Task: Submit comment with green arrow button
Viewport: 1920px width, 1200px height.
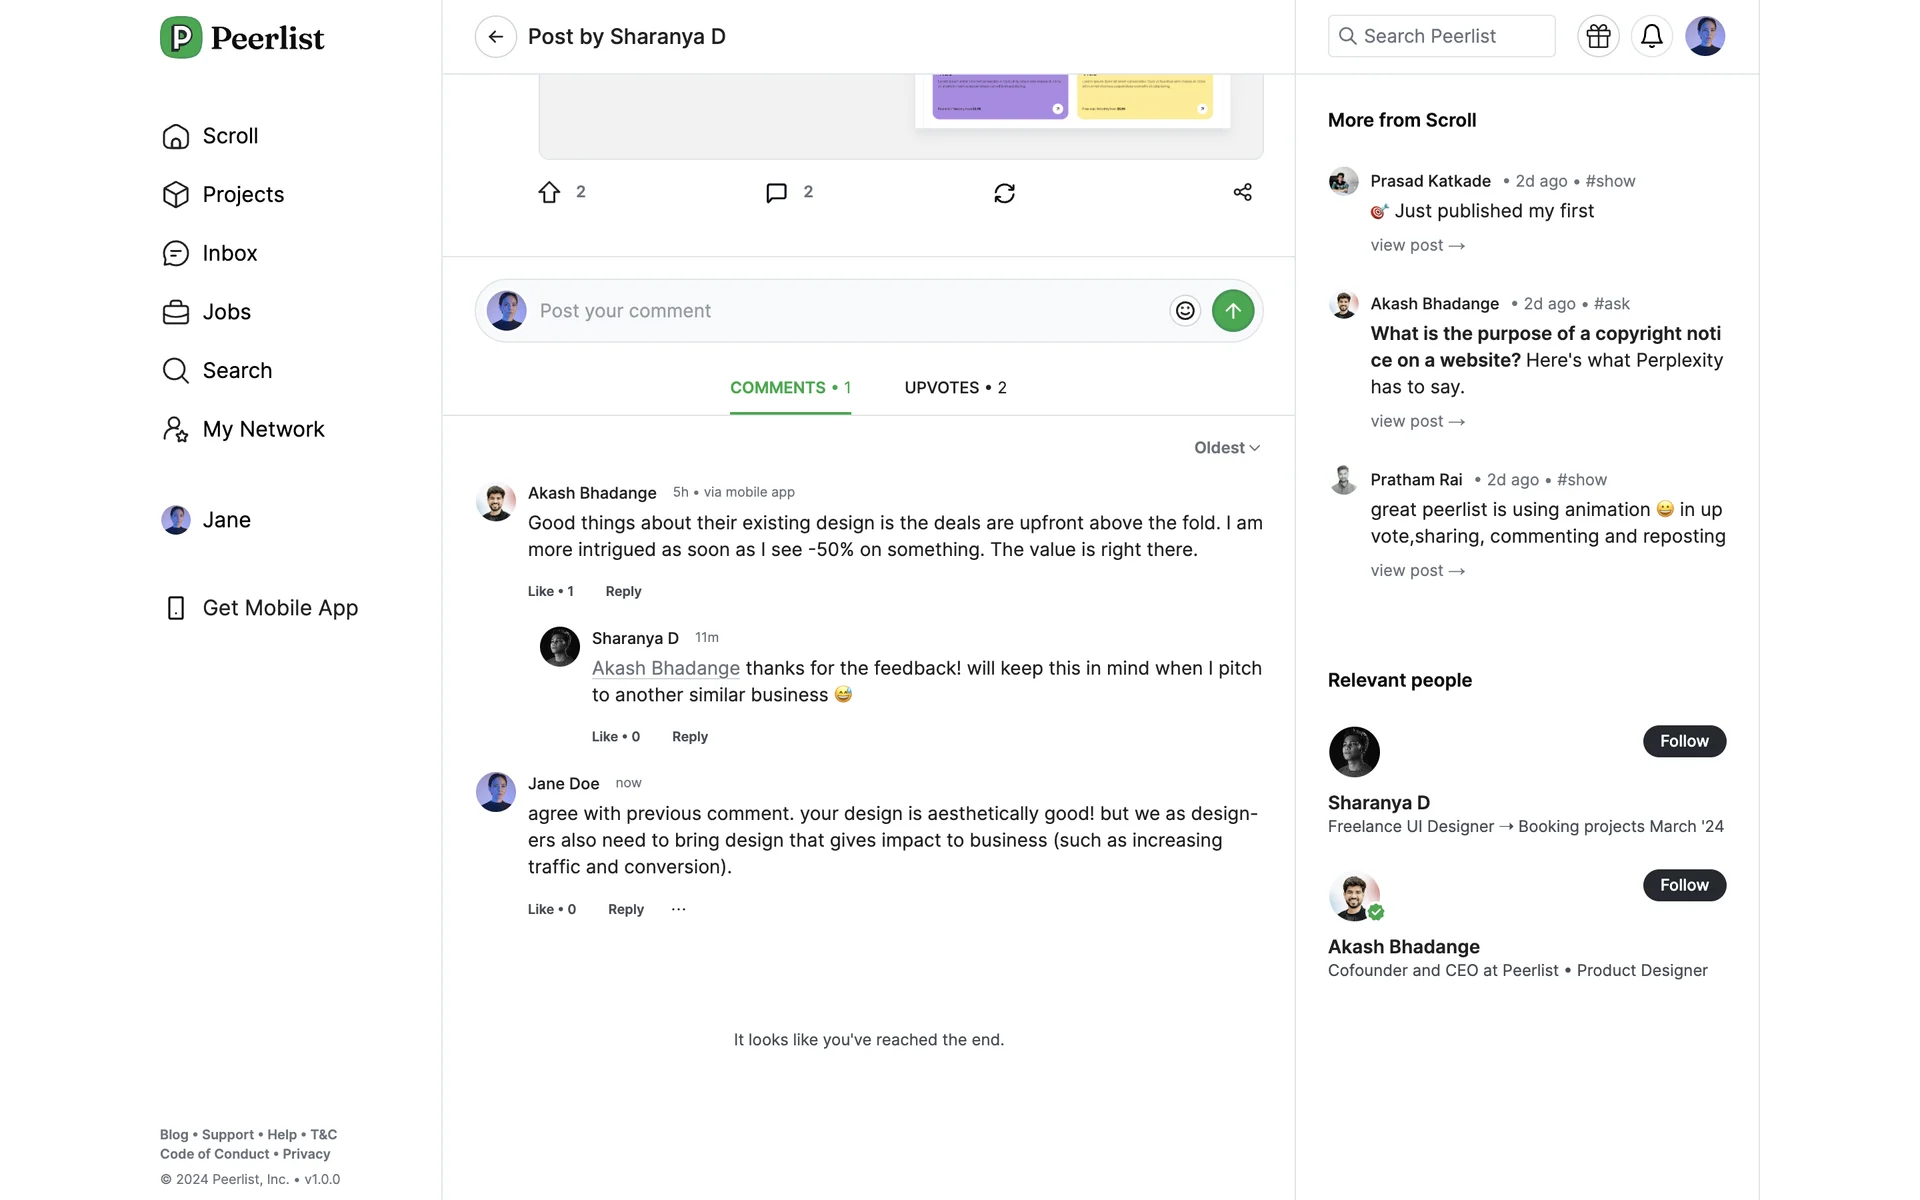Action: click(1233, 311)
